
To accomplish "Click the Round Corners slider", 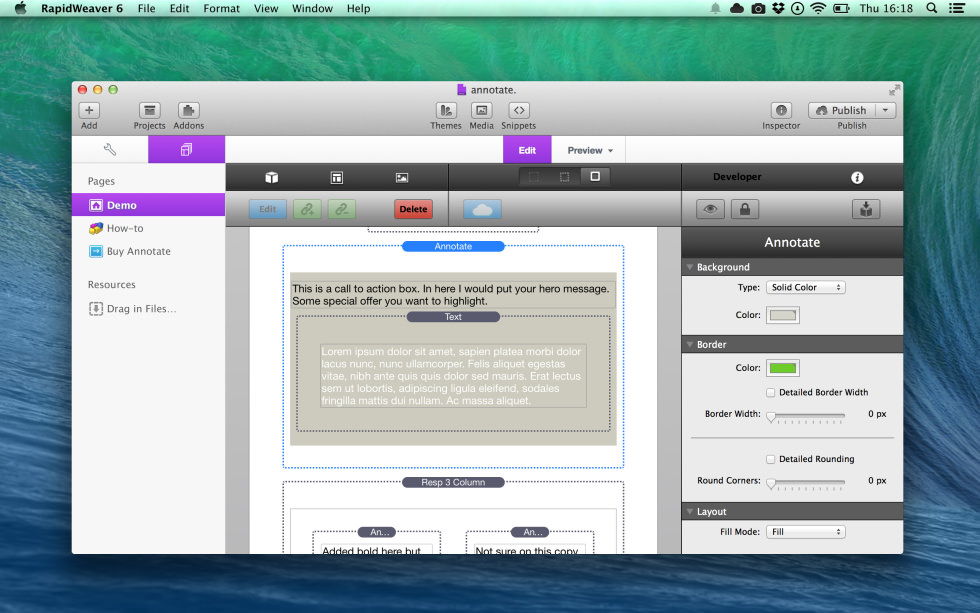I will (x=806, y=482).
